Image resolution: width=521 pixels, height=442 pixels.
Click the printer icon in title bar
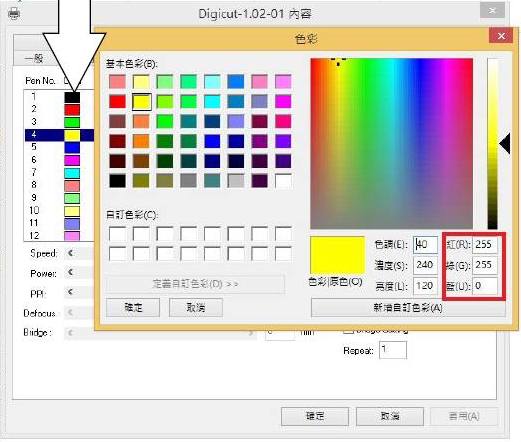(x=14, y=13)
